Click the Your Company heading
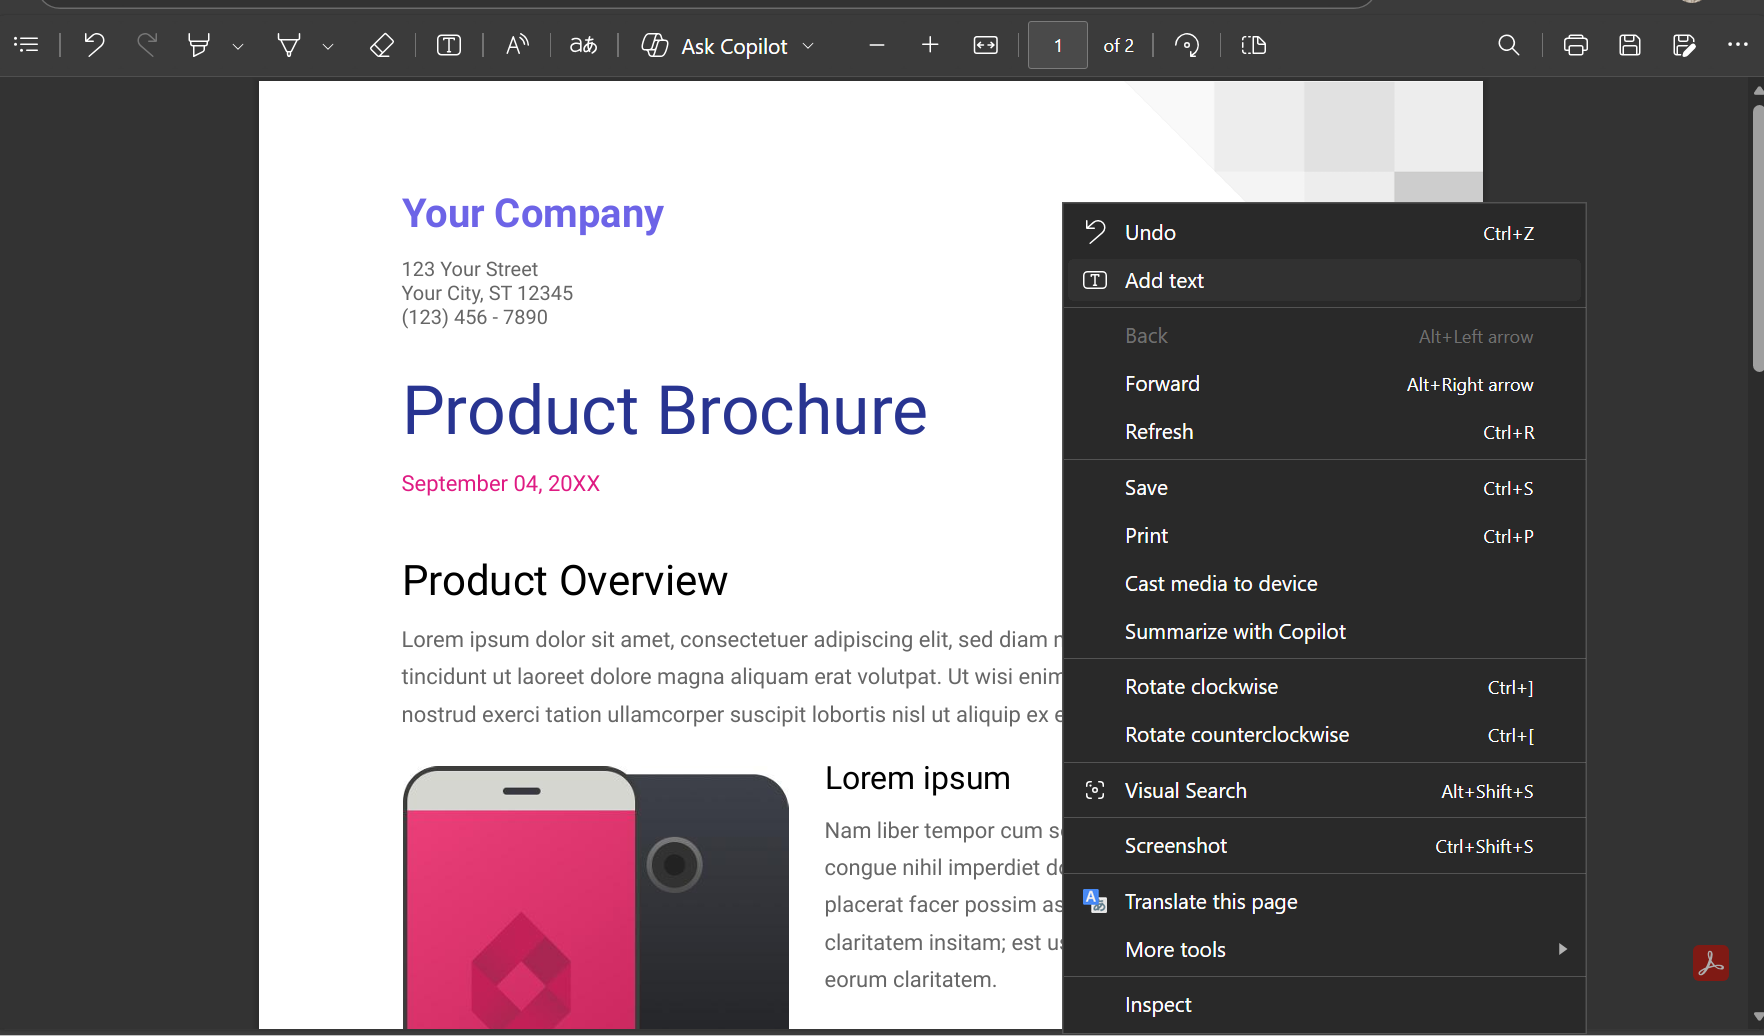The image size is (1764, 1036). [533, 214]
